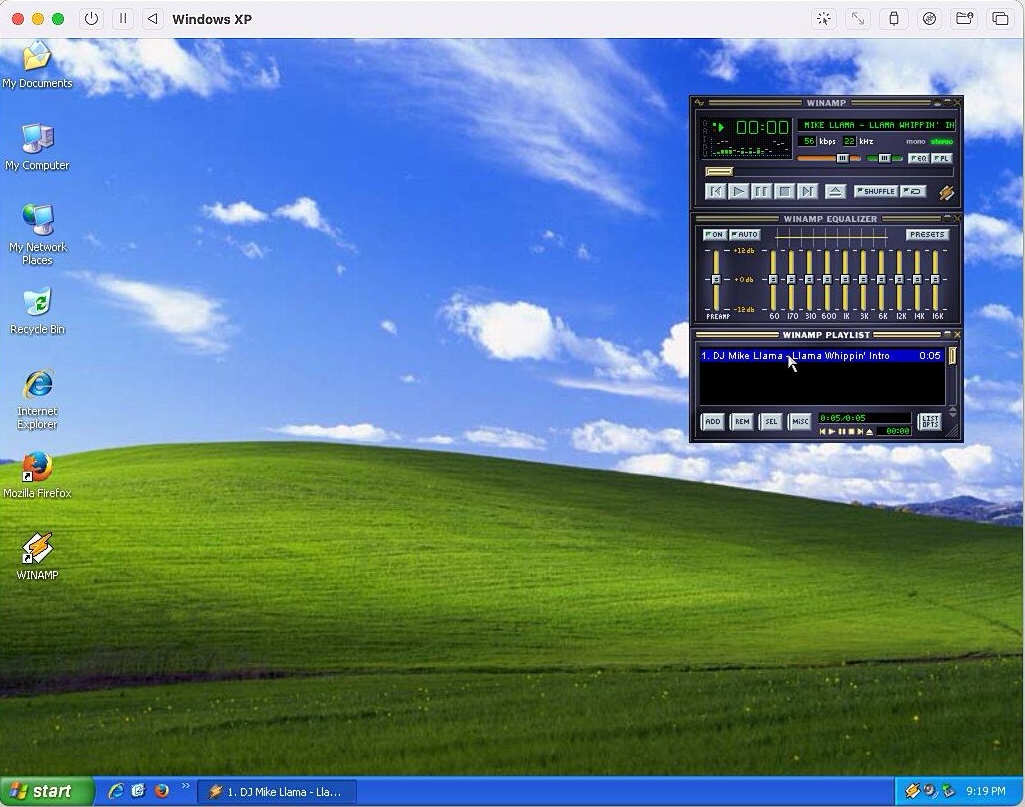Select the Internet Explorer desktop icon

click(37, 400)
